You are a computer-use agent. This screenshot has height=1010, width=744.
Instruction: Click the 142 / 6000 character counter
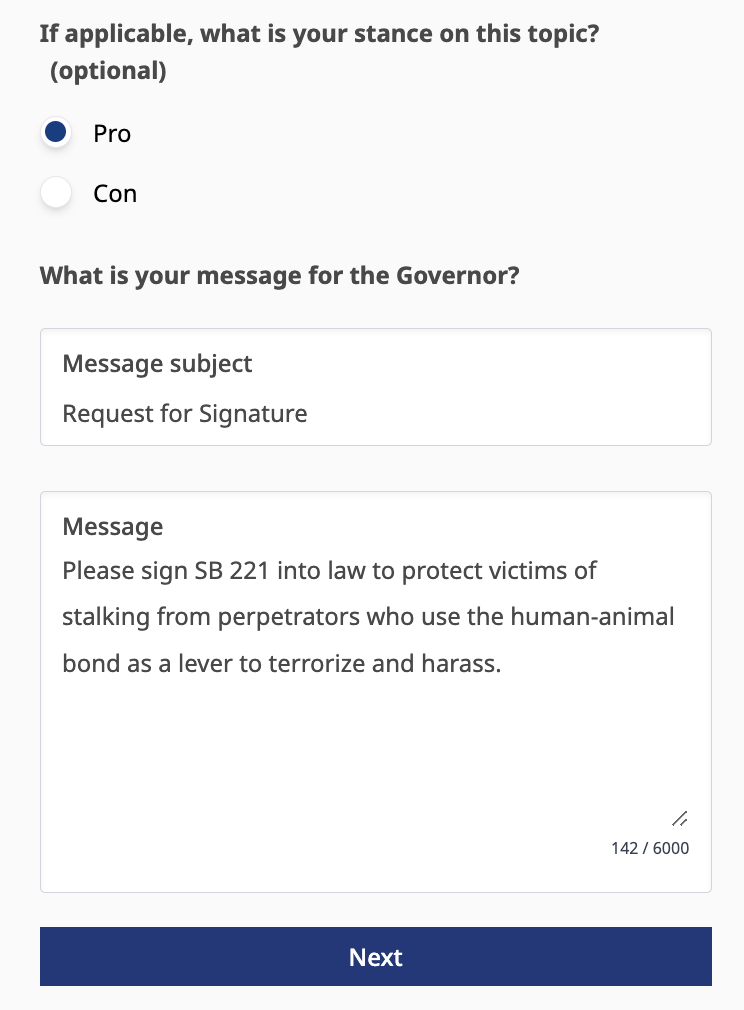pos(650,848)
